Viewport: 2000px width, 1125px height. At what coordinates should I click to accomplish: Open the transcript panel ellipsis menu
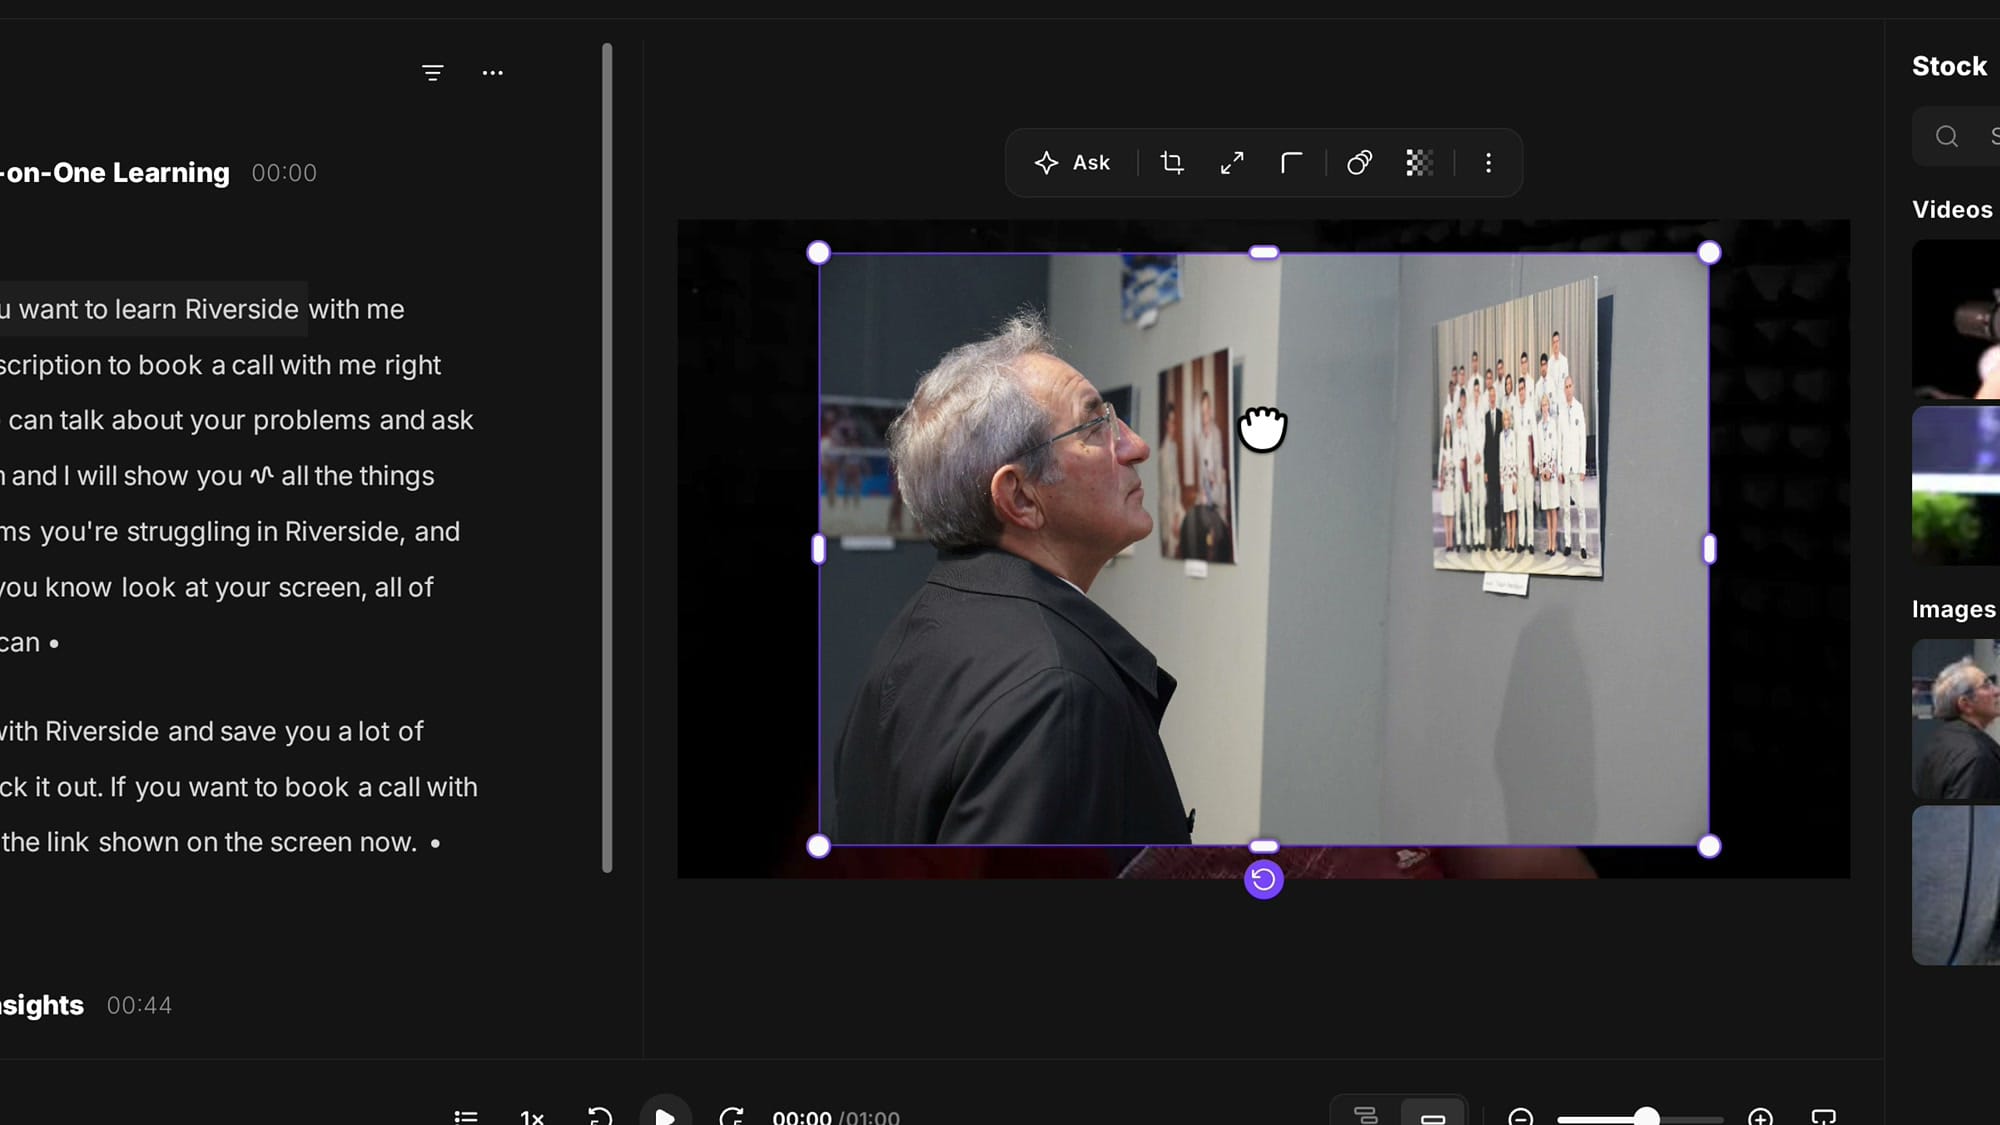point(492,73)
